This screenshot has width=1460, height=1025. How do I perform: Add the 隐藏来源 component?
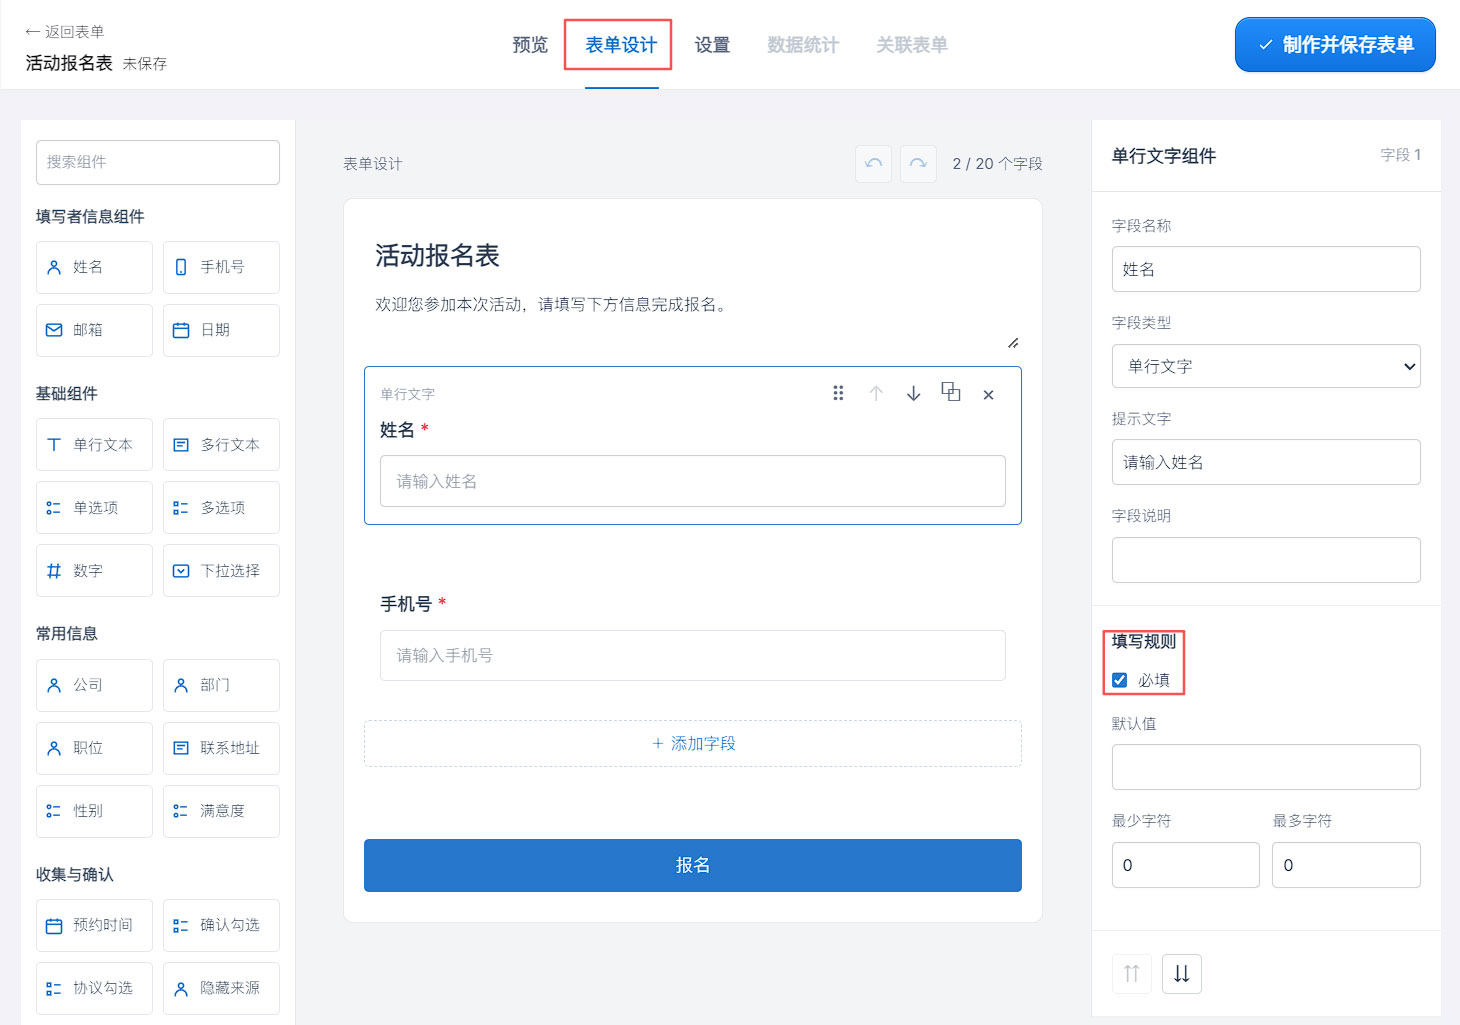221,988
